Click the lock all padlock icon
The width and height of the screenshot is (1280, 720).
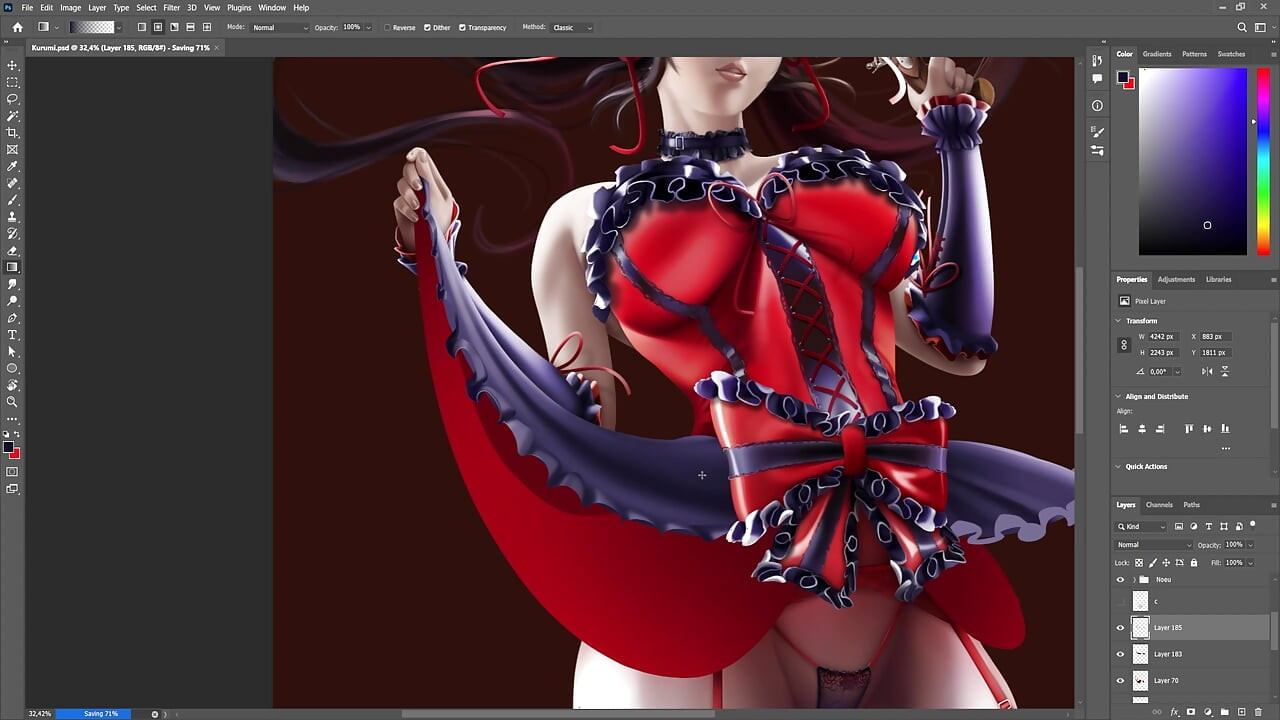[1194, 563]
